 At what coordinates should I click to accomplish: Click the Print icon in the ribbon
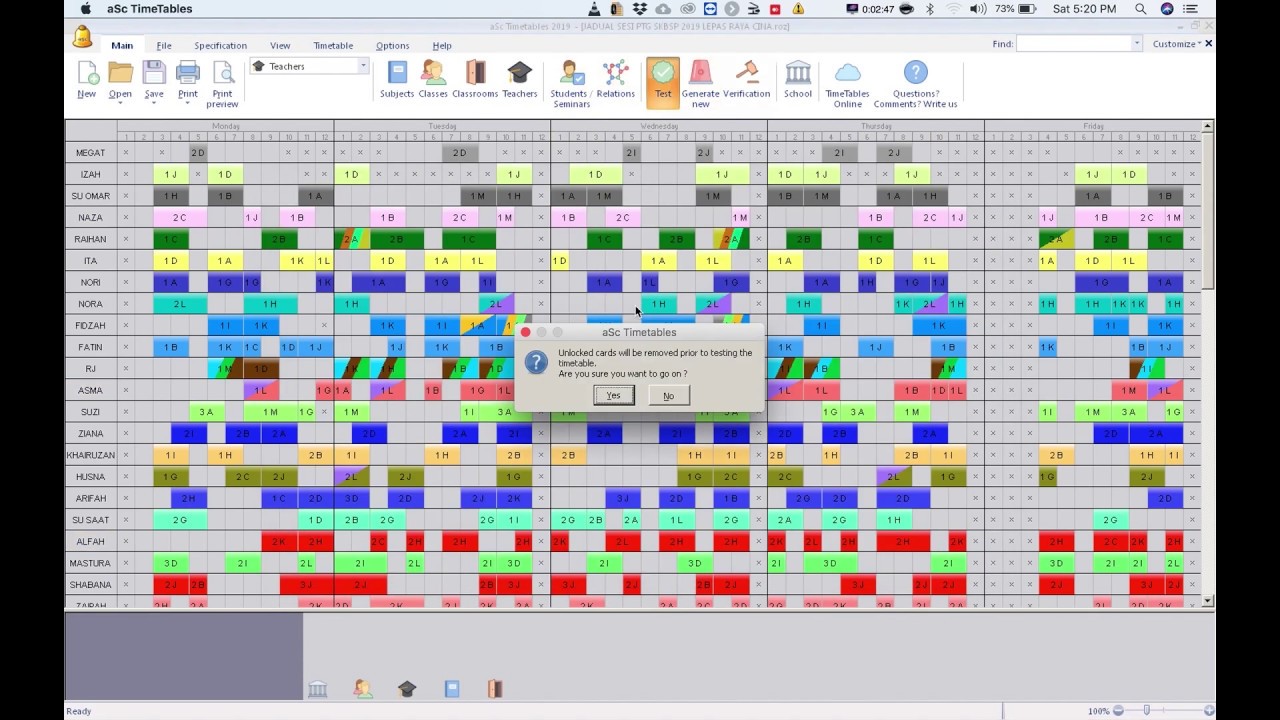[x=188, y=73]
